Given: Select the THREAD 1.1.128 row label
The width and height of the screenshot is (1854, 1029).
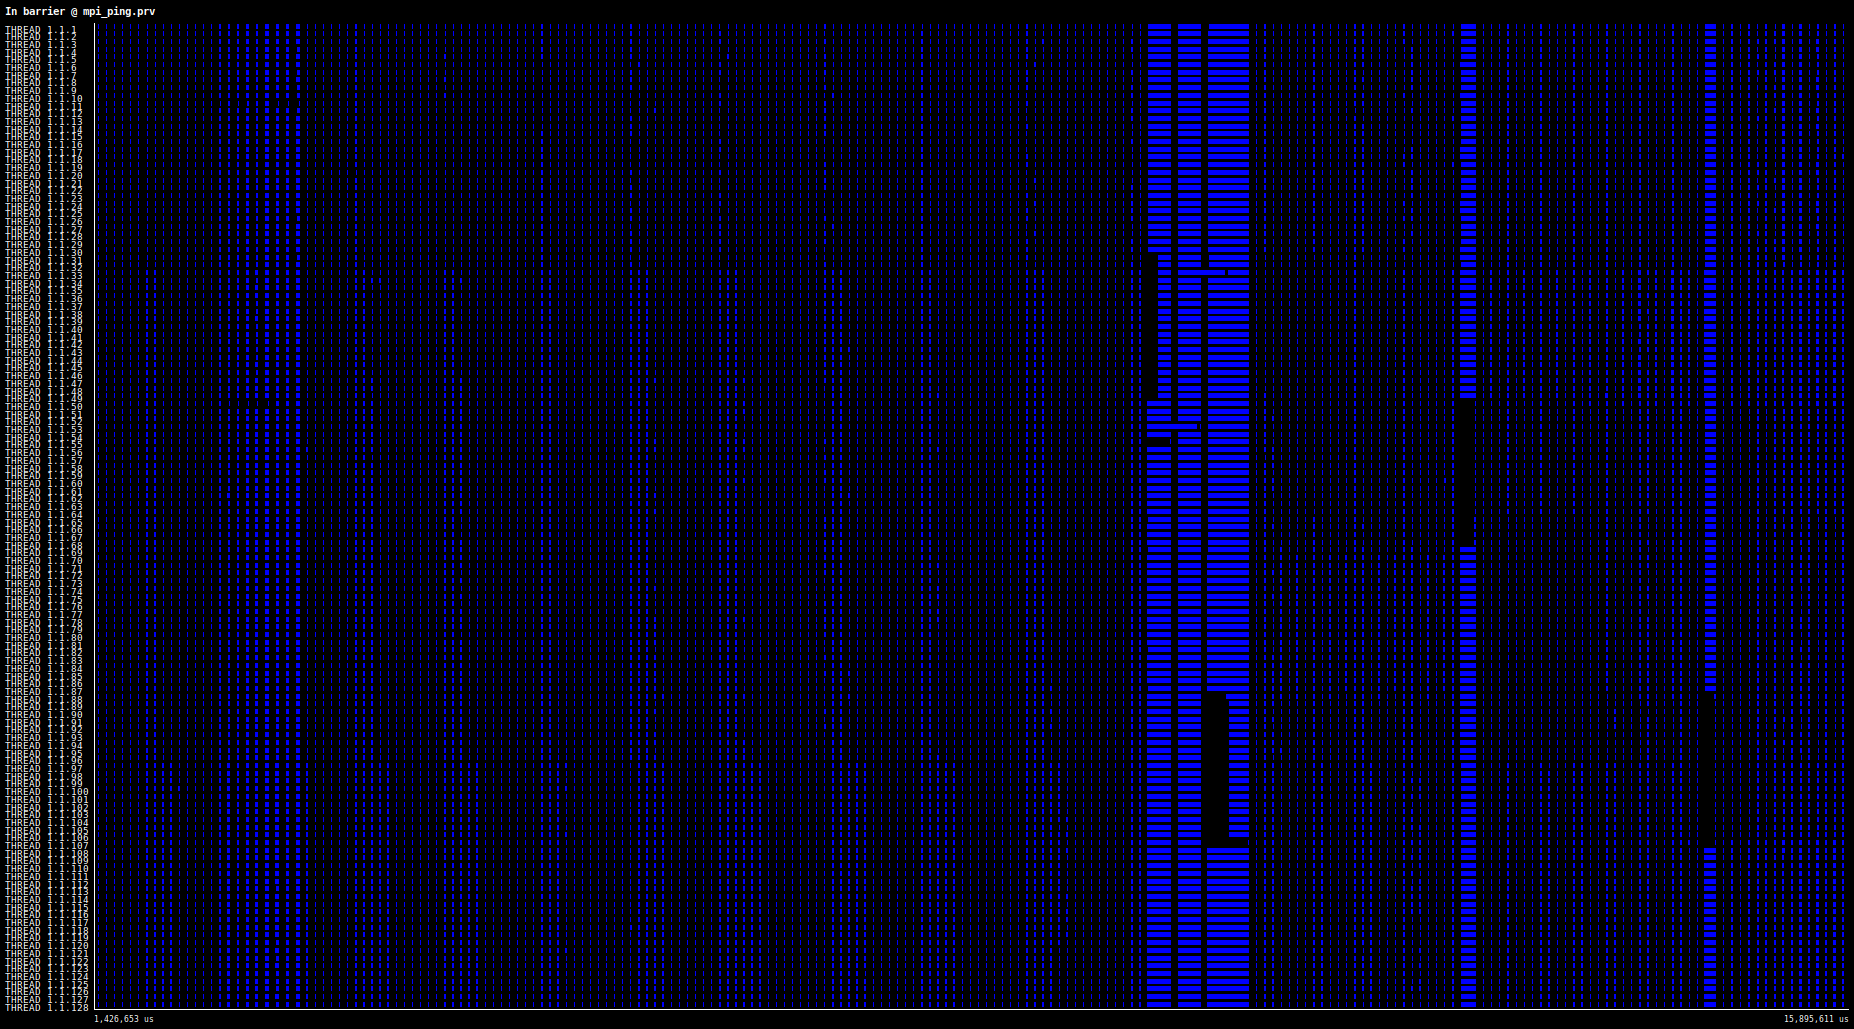Looking at the screenshot, I should pos(47,1007).
